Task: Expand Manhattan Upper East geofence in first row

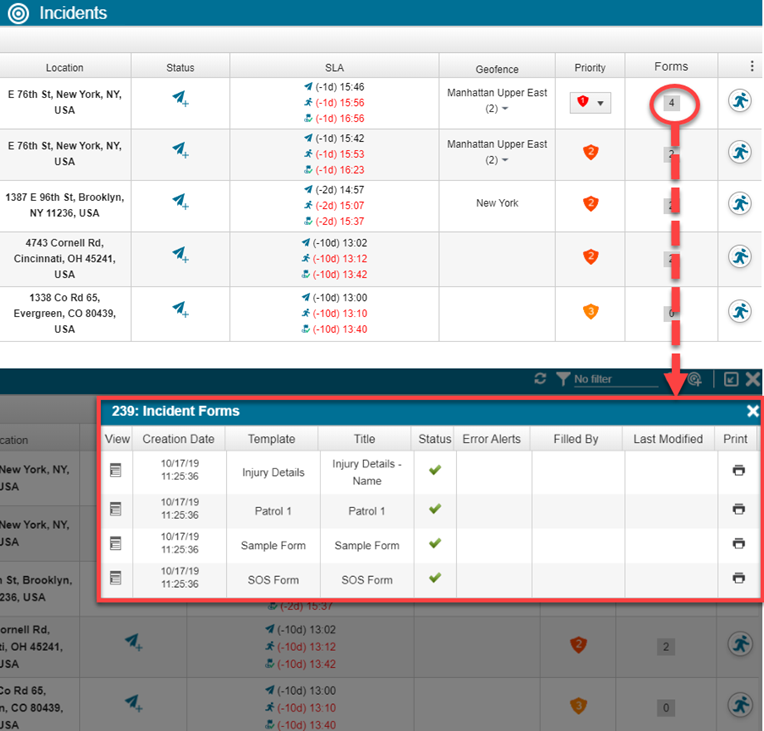Action: point(505,108)
